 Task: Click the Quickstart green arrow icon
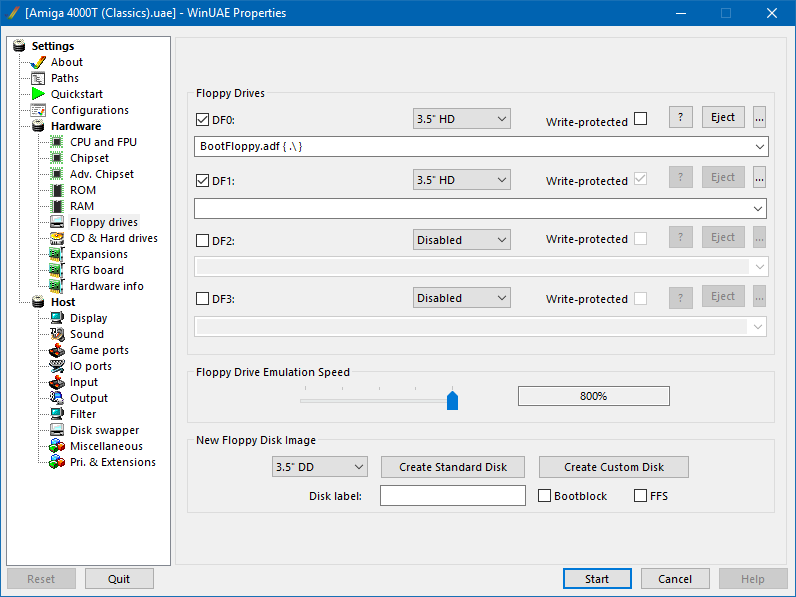coord(39,94)
